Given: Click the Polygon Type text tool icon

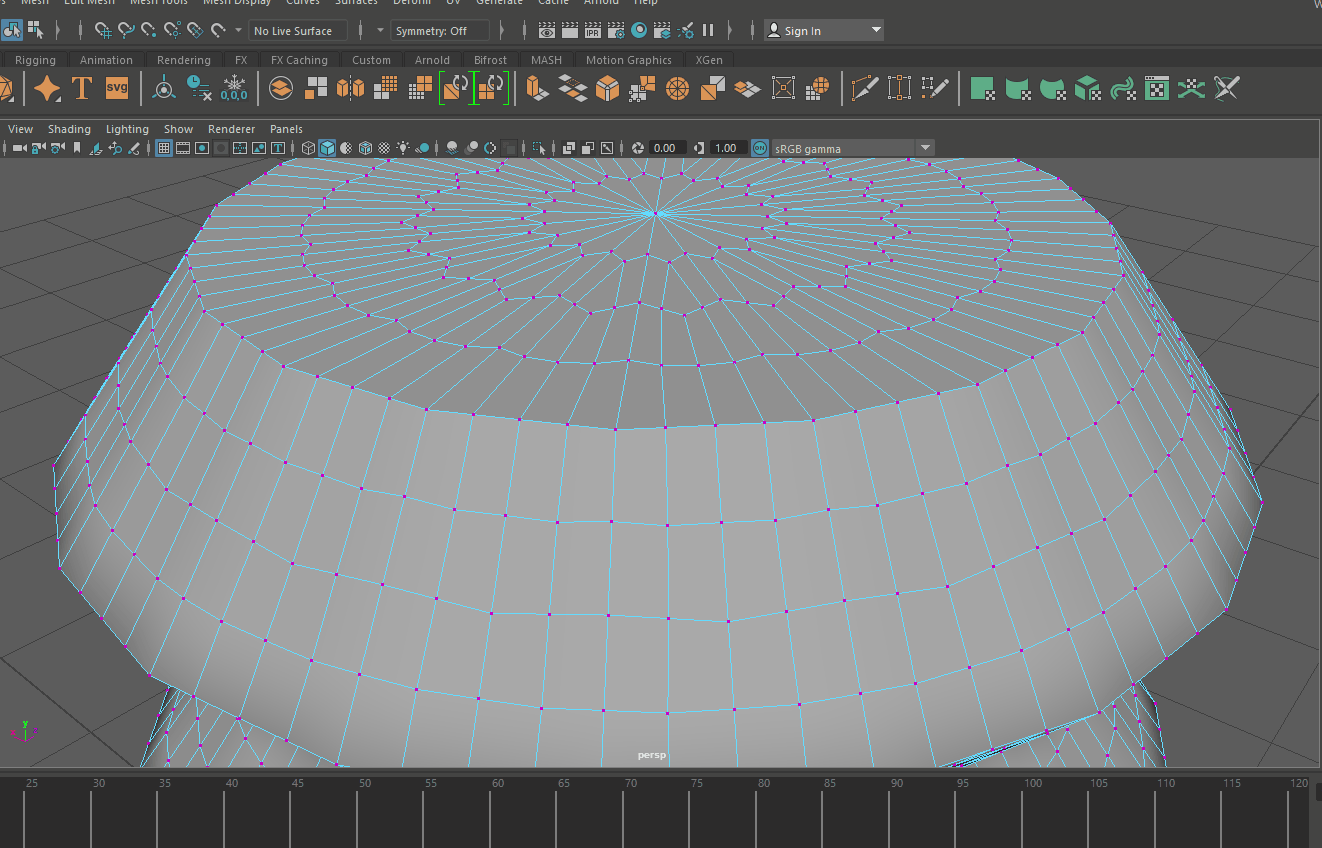Looking at the screenshot, I should click(x=82, y=88).
